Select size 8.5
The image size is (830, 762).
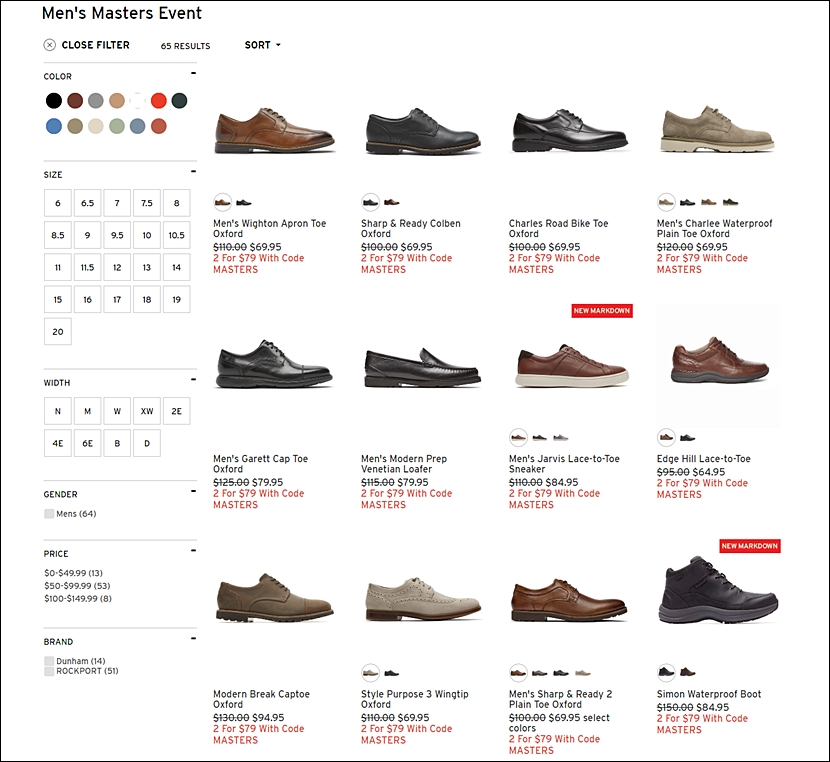click(58, 235)
